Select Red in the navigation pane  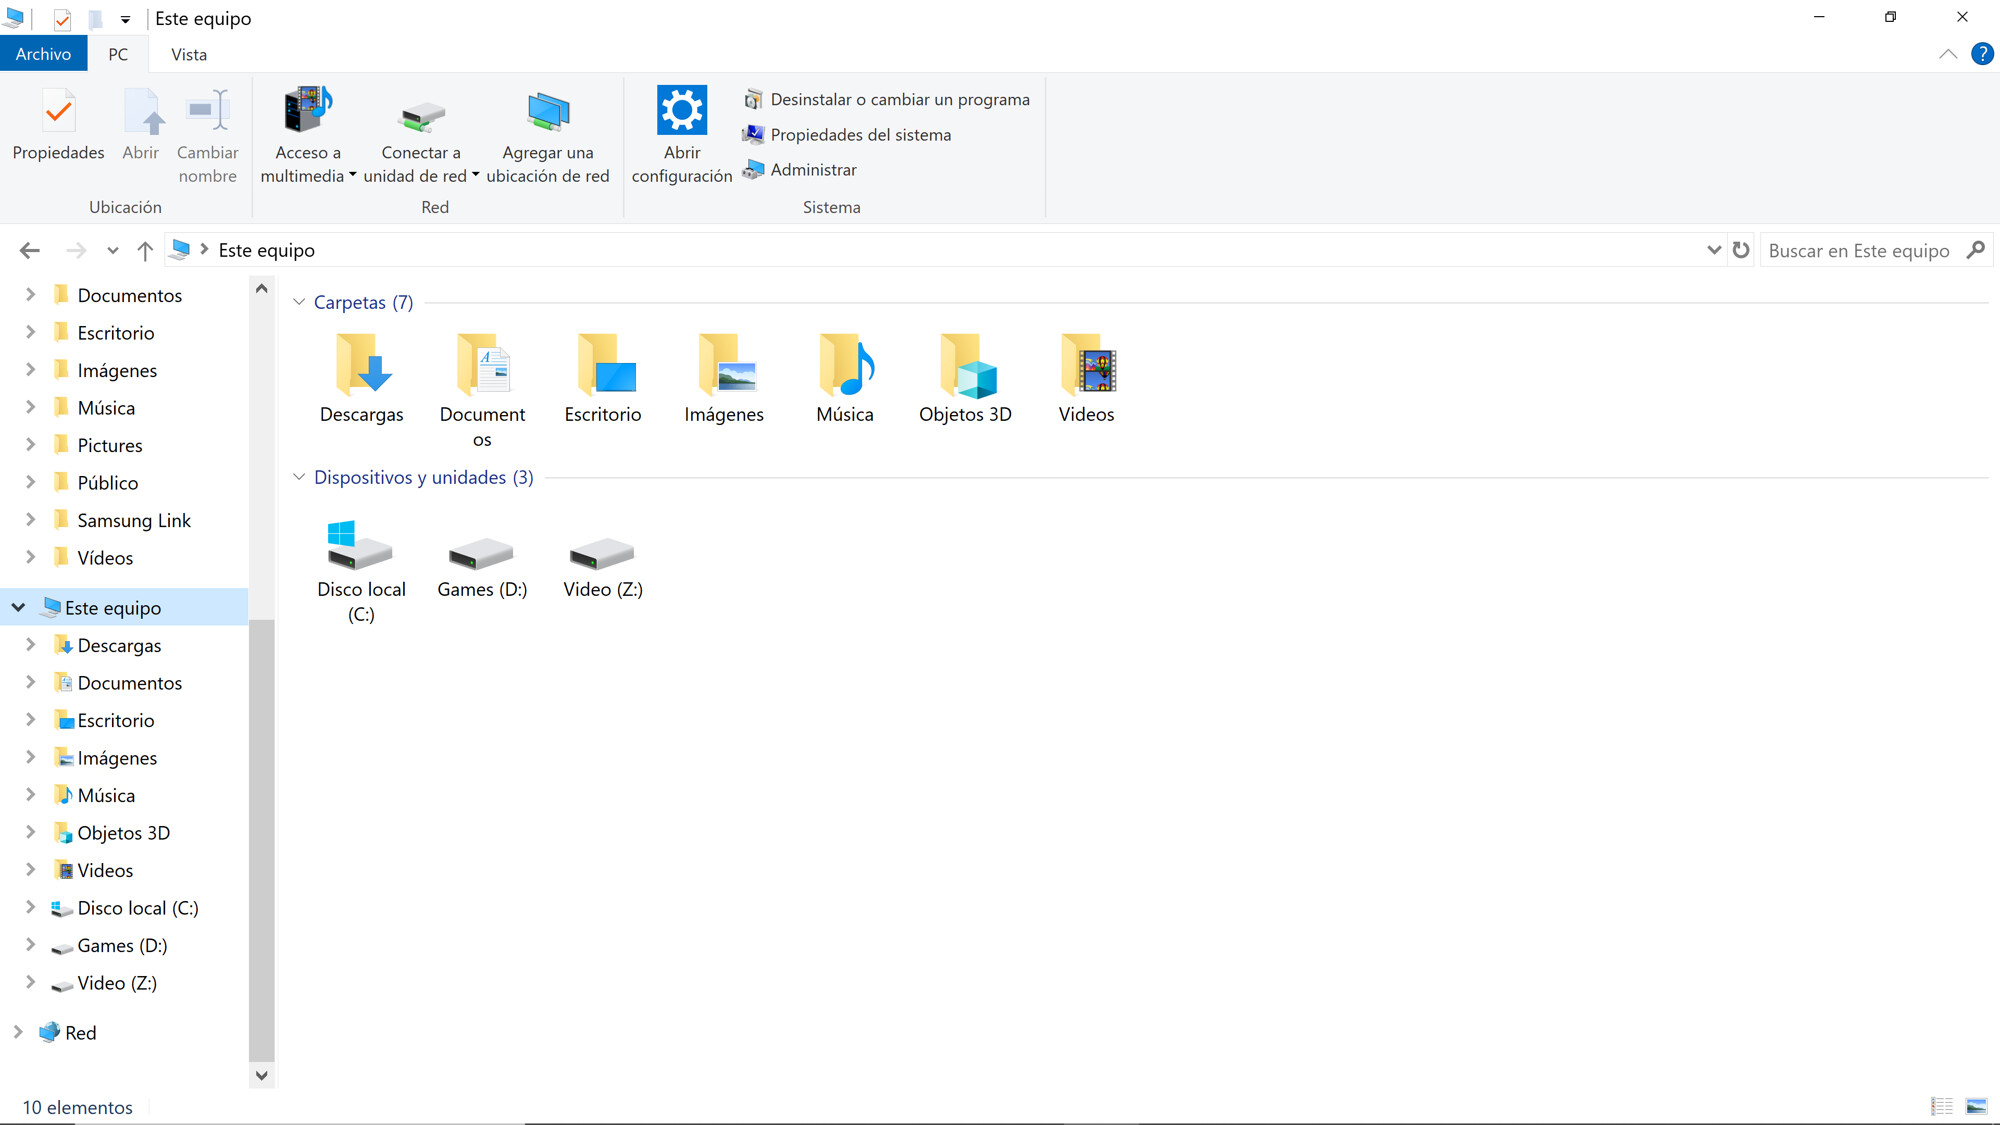(x=80, y=1032)
